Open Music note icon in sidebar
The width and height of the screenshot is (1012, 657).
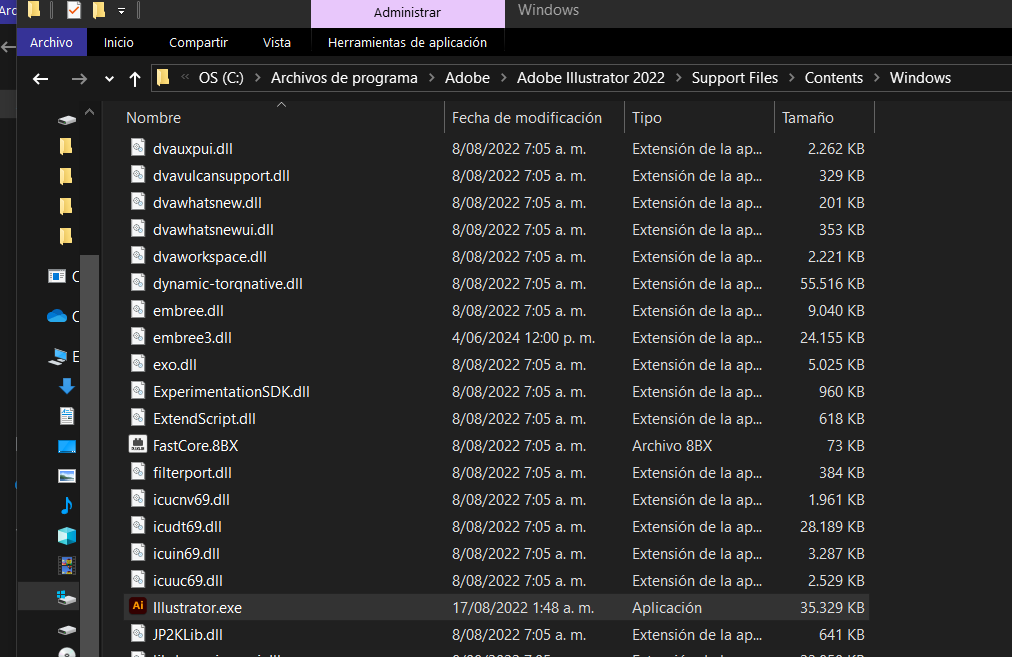point(66,505)
